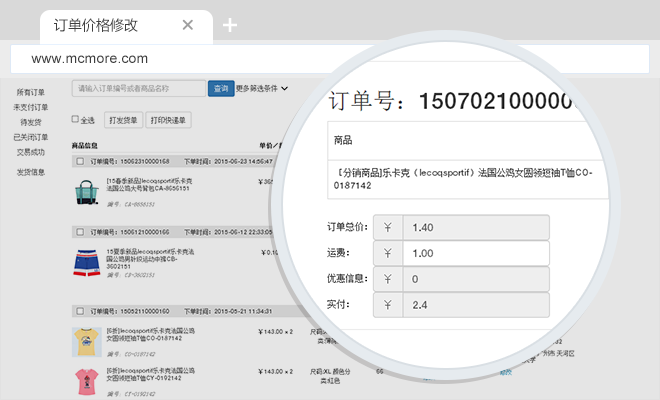This screenshot has height=400, width=660.
Task: Tick the 全选 select-all checkbox
Action: [x=76, y=120]
